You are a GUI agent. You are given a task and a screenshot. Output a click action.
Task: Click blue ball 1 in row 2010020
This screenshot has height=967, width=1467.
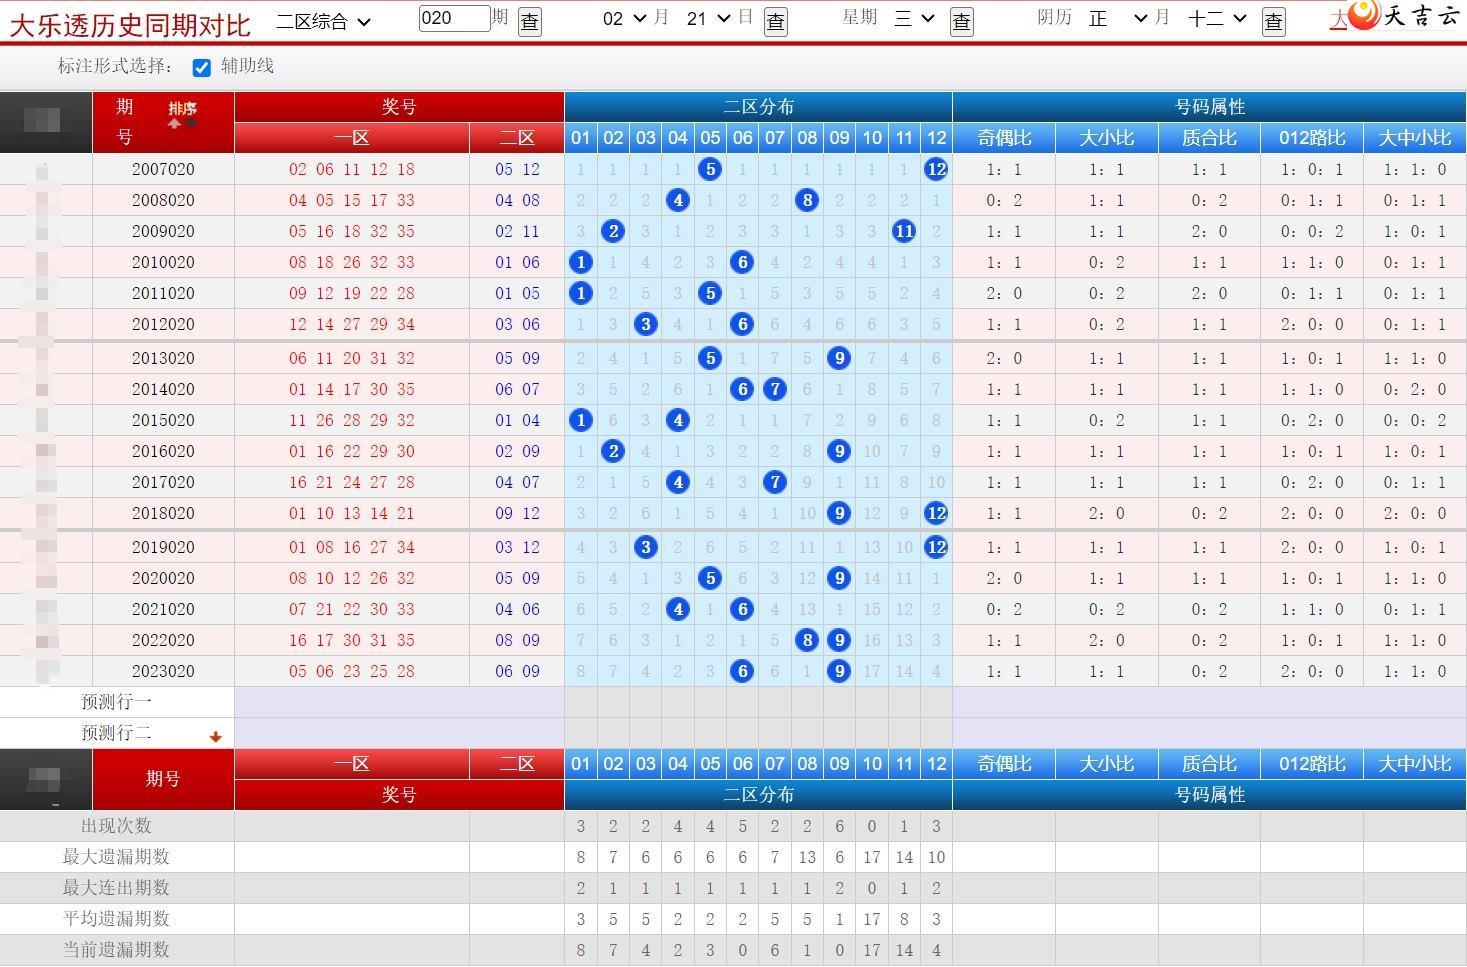tap(581, 262)
